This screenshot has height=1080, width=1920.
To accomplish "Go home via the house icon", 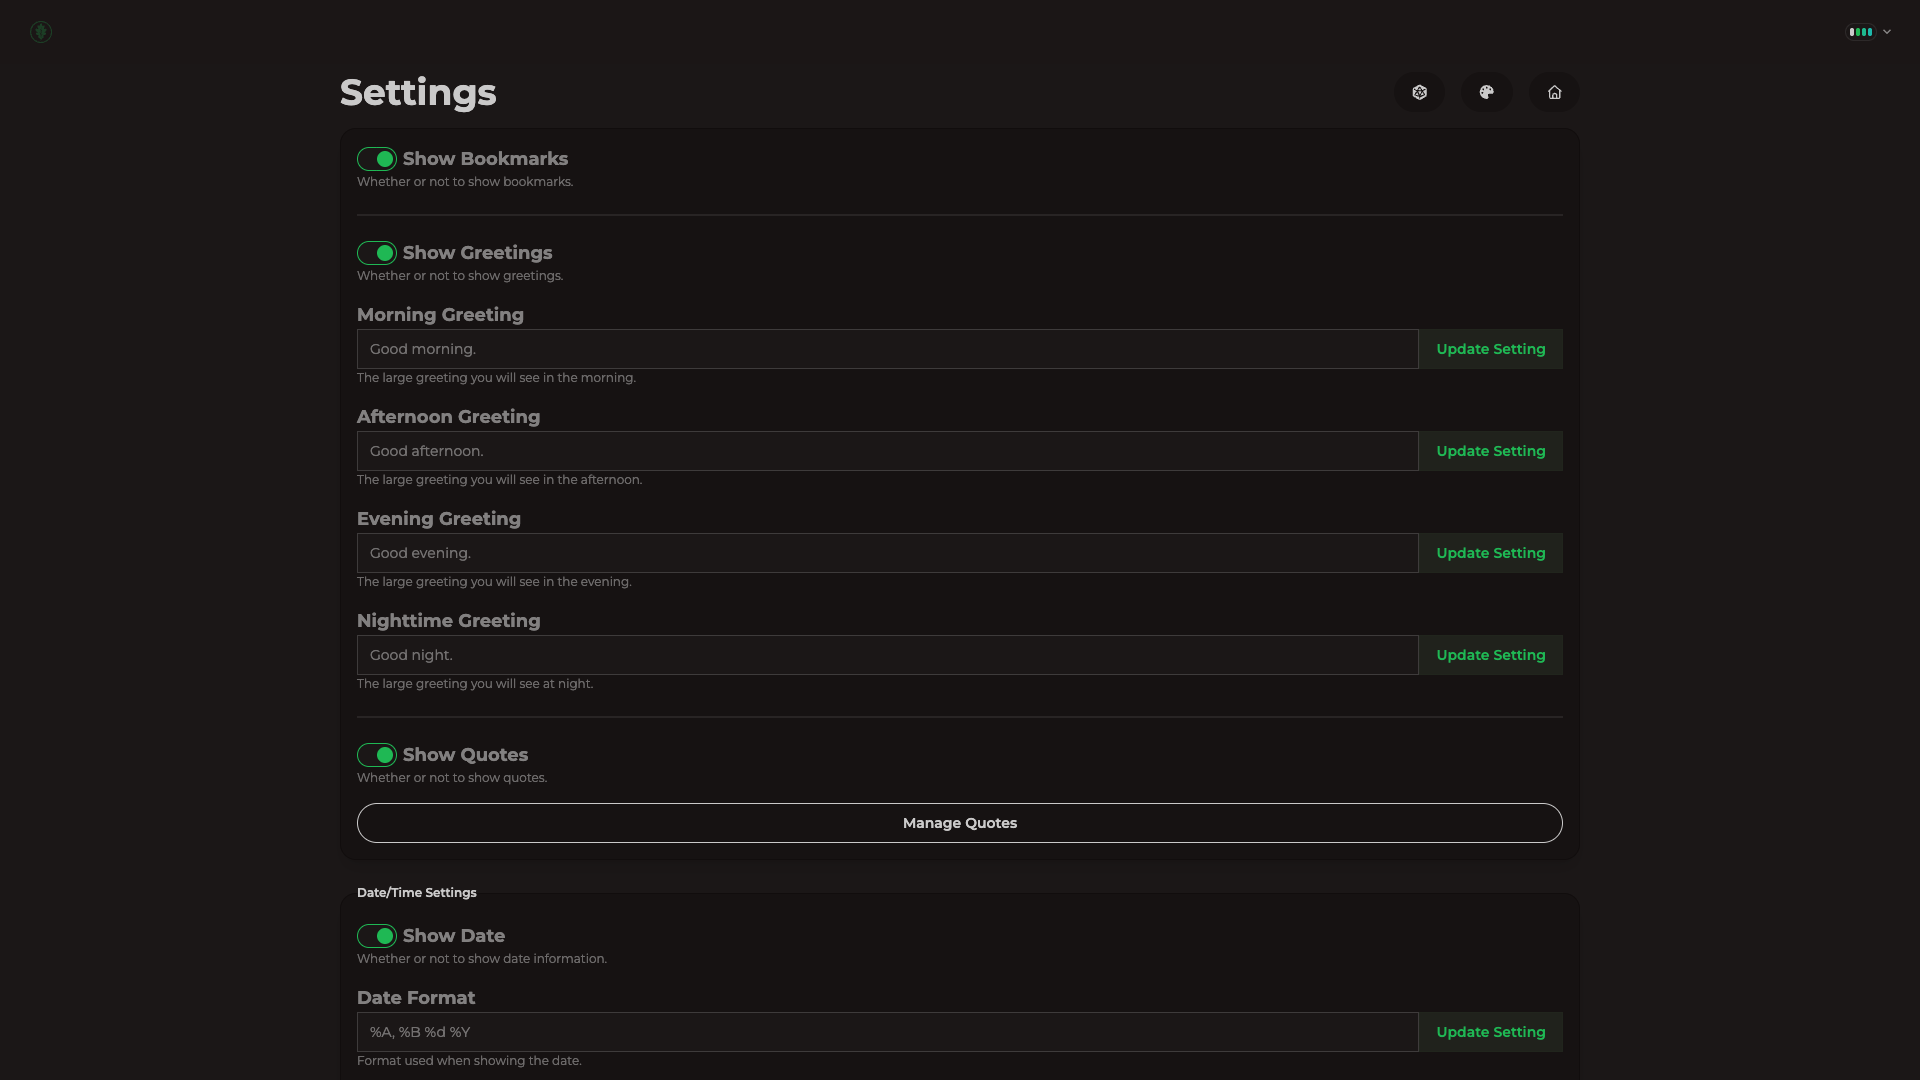I will point(1554,92).
